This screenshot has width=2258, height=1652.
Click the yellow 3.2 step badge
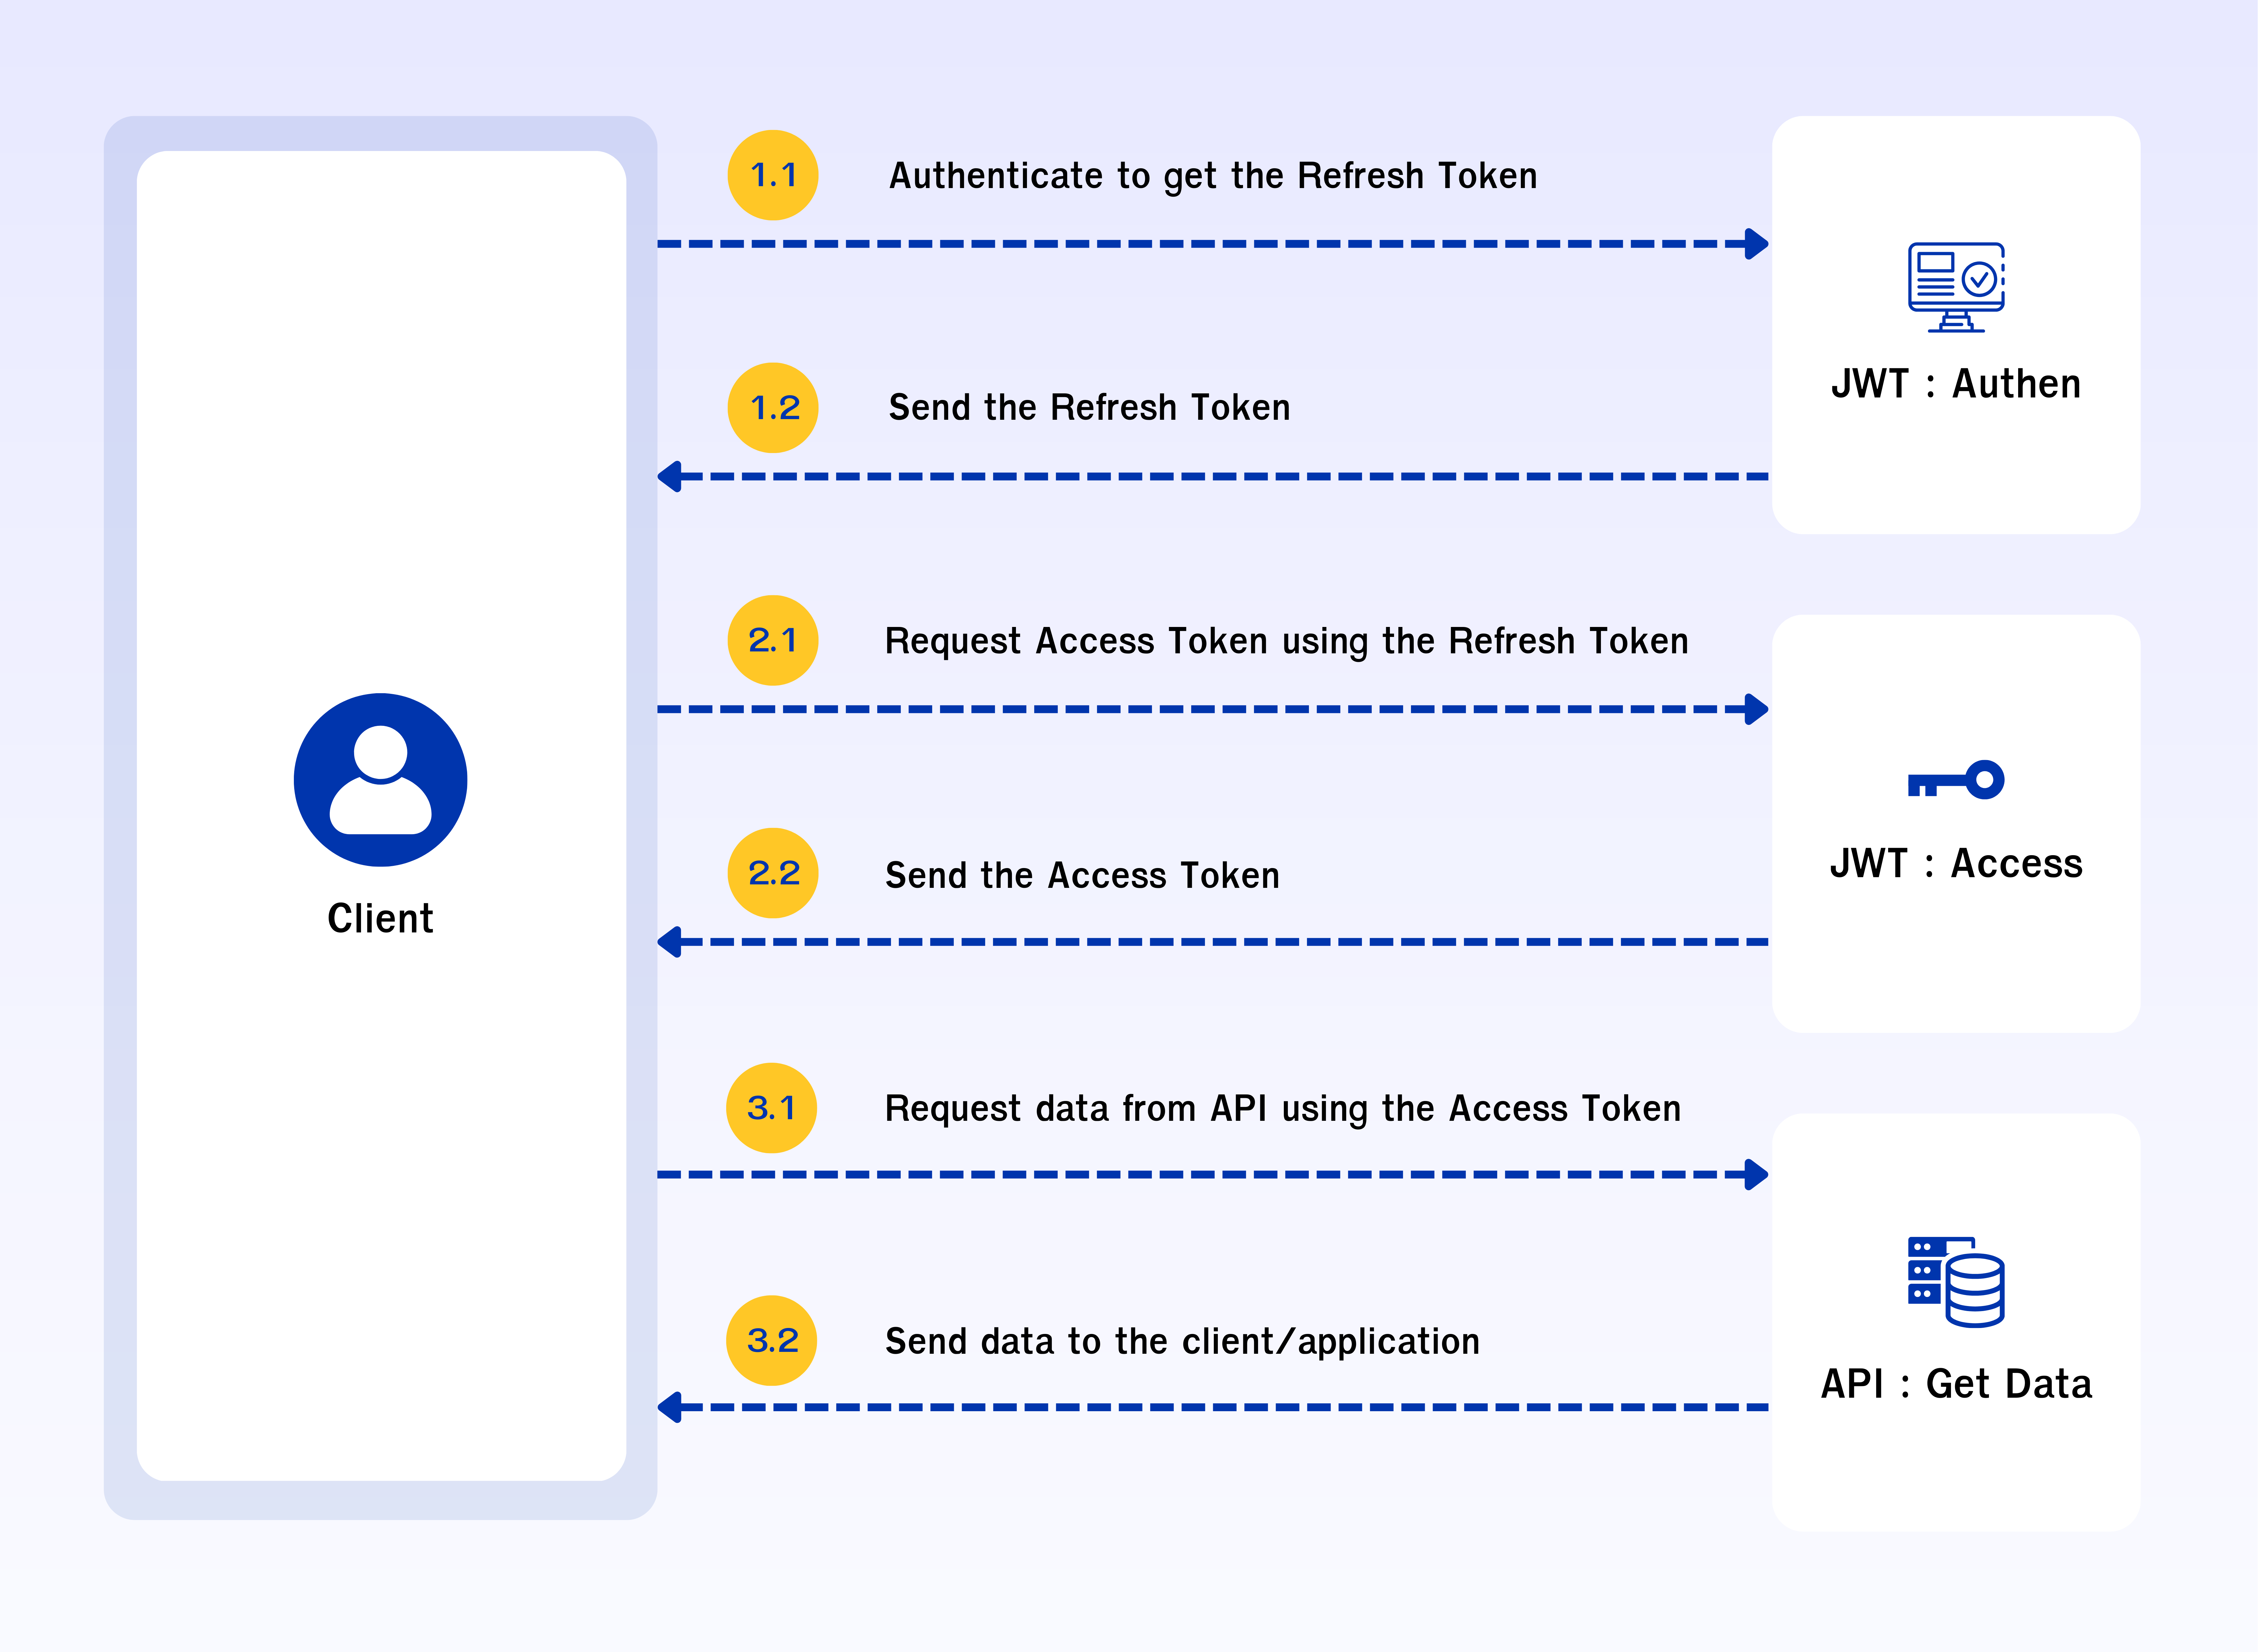[x=771, y=1340]
